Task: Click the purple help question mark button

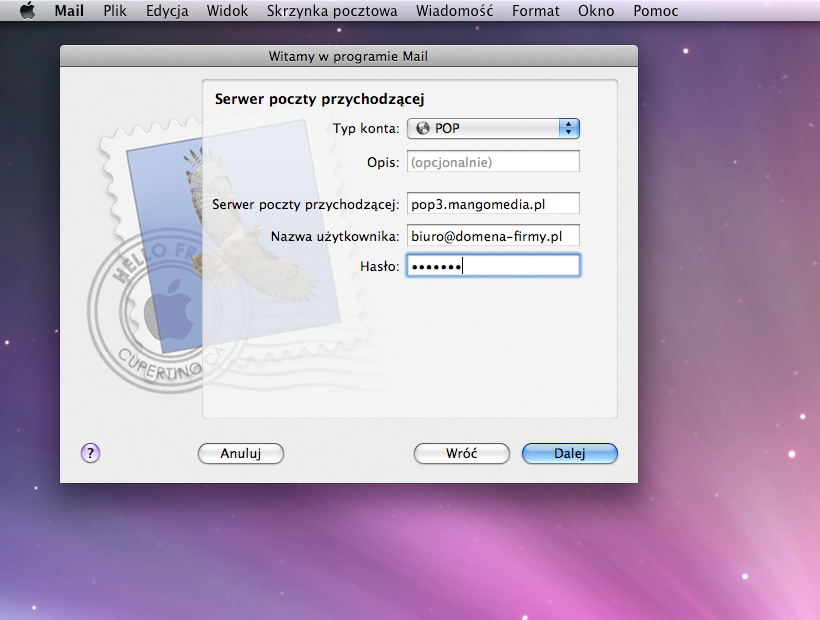Action: coord(90,453)
